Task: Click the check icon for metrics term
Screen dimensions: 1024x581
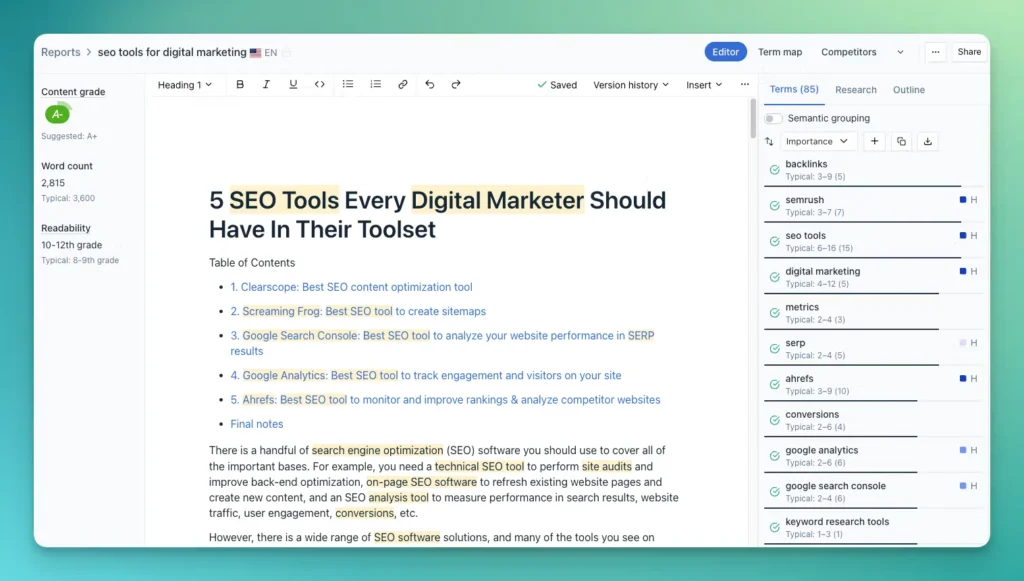Action: [x=775, y=313]
